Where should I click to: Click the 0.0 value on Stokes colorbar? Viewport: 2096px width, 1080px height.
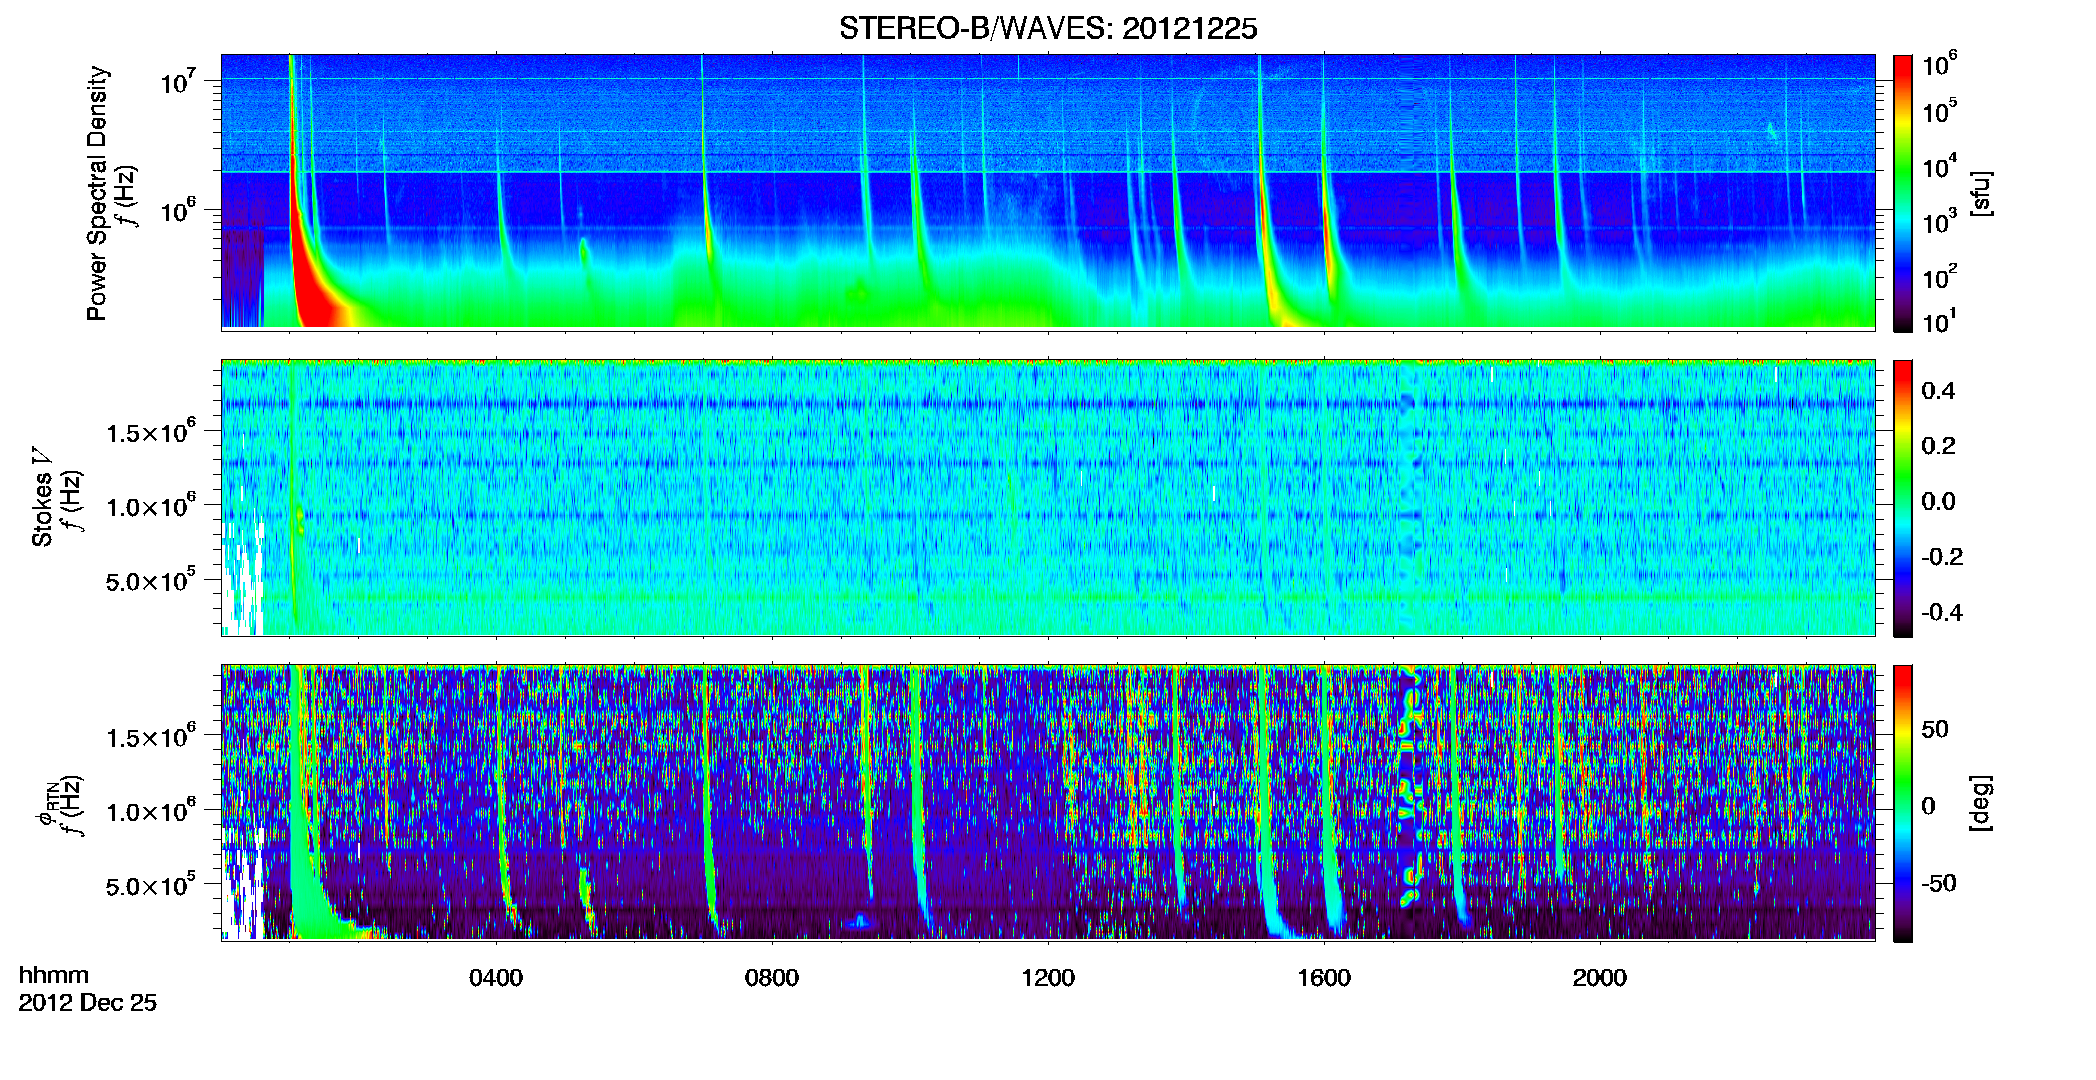pyautogui.click(x=1938, y=501)
